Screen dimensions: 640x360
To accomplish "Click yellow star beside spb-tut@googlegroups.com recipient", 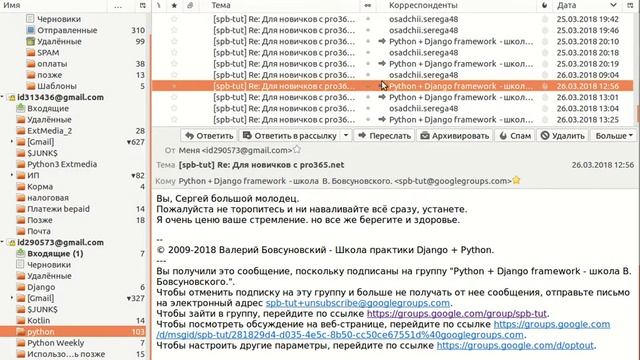I will [x=516, y=180].
